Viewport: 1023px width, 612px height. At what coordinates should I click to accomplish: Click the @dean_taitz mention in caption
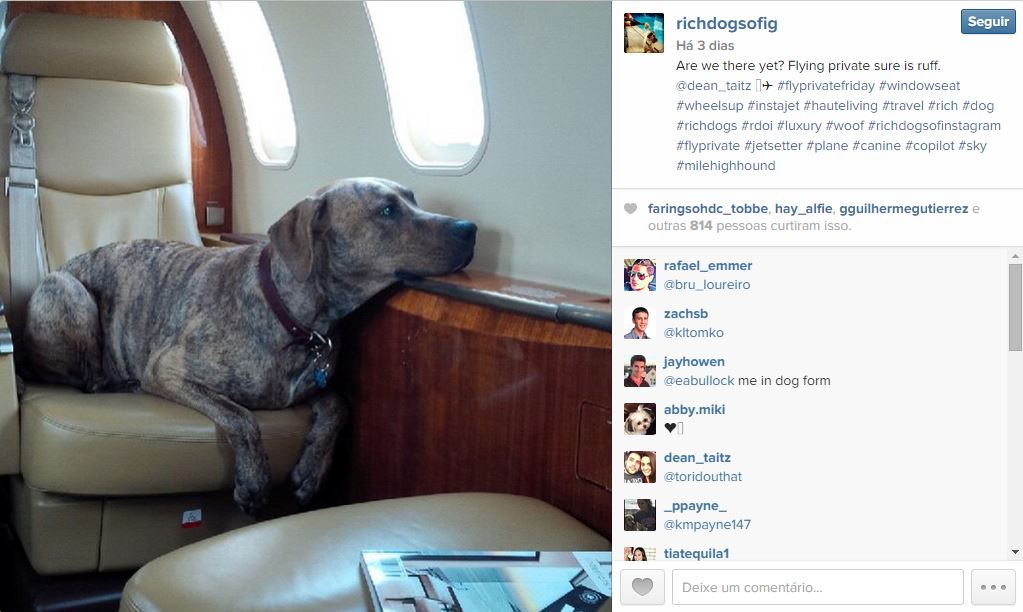point(713,85)
